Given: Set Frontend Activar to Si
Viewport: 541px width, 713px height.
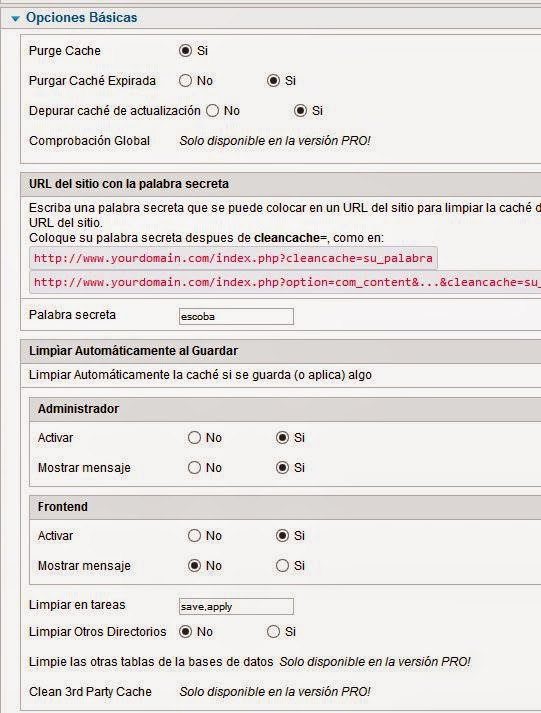Looking at the screenshot, I should (282, 536).
